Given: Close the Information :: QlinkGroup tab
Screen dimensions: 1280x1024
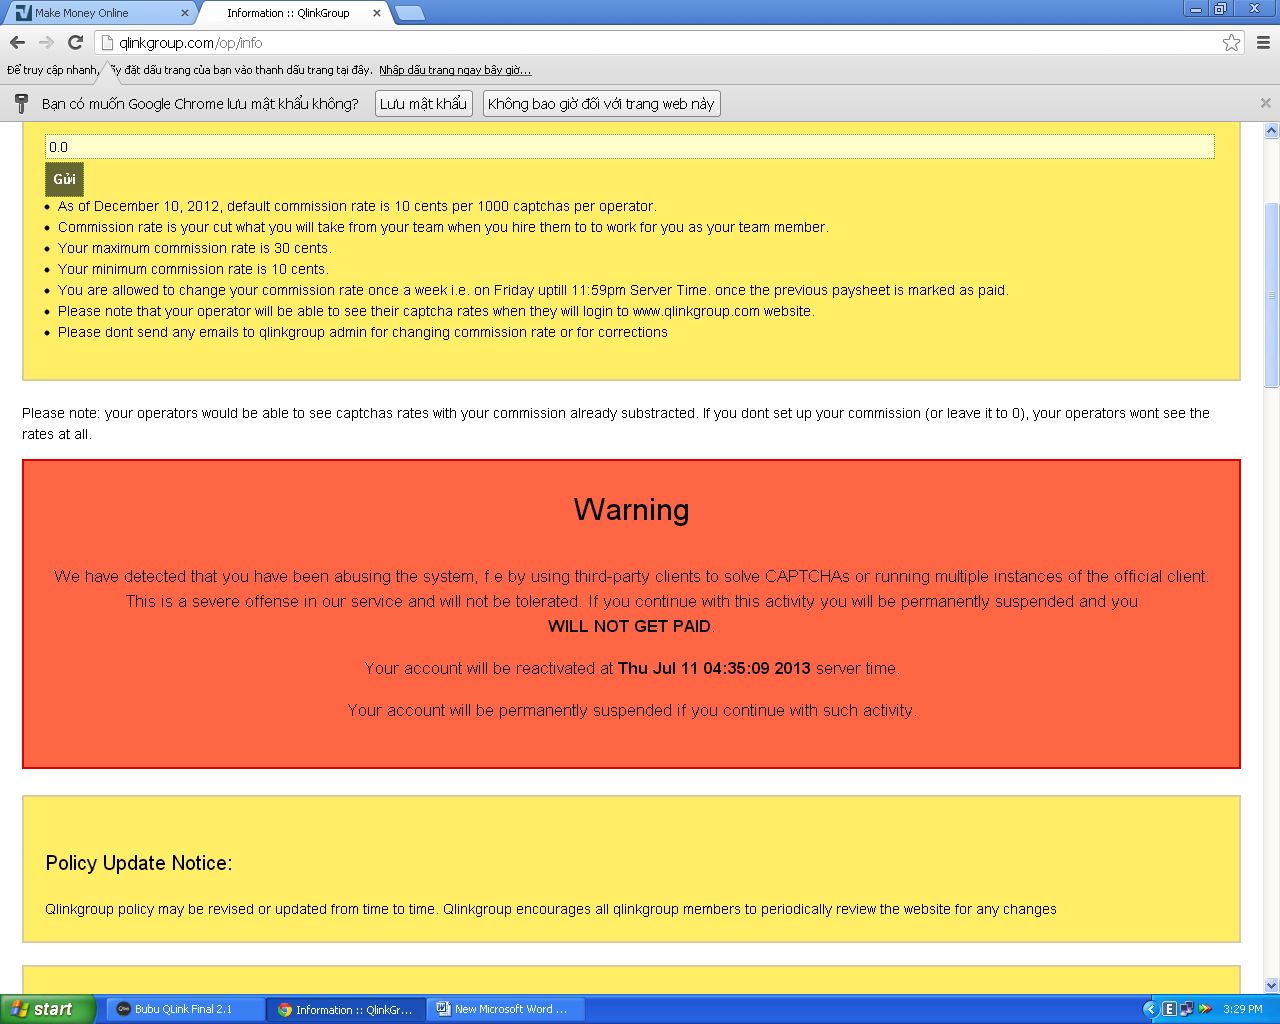Looking at the screenshot, I should click(376, 13).
